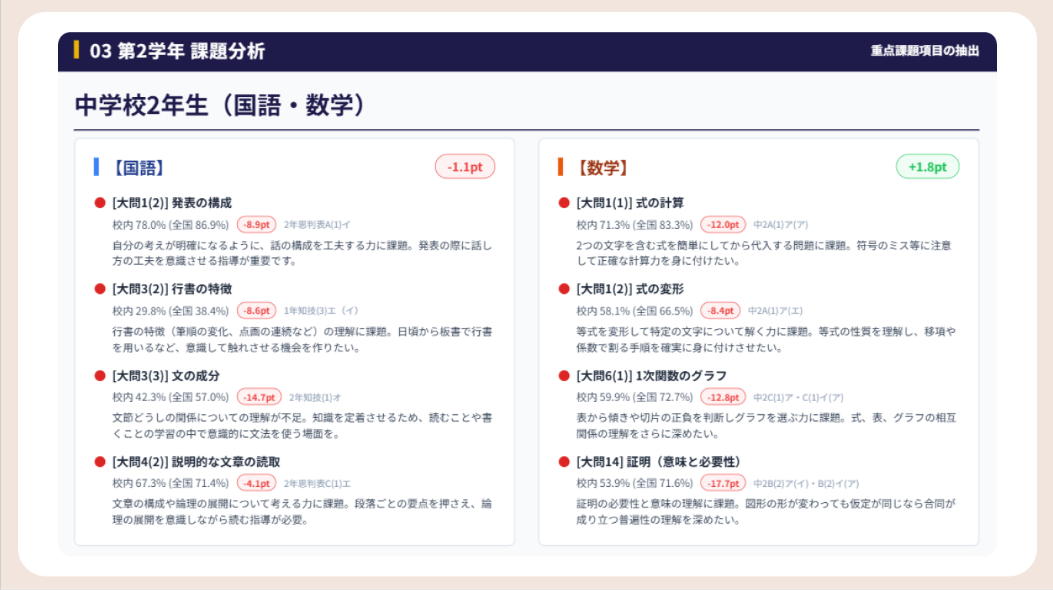The image size is (1053, 590).
Task: Click the code 2年思判表A(1)イ
Action: point(316,225)
